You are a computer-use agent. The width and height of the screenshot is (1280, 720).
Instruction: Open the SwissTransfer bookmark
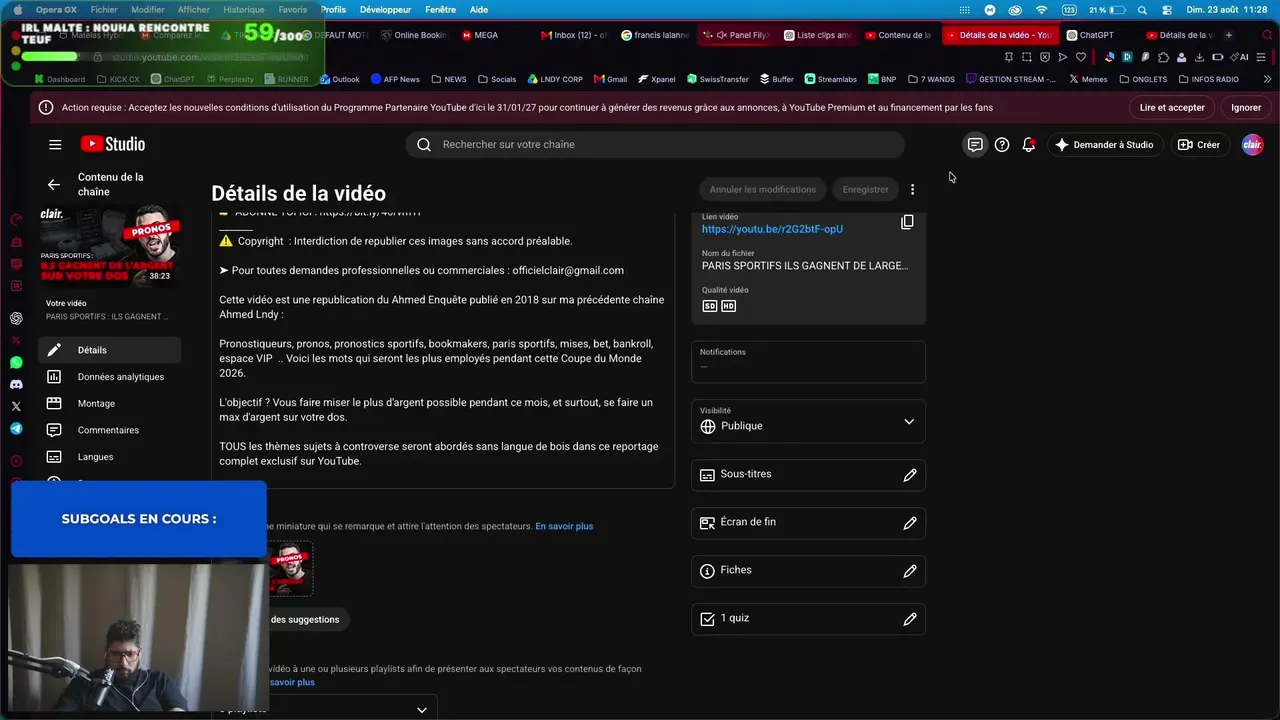[718, 79]
